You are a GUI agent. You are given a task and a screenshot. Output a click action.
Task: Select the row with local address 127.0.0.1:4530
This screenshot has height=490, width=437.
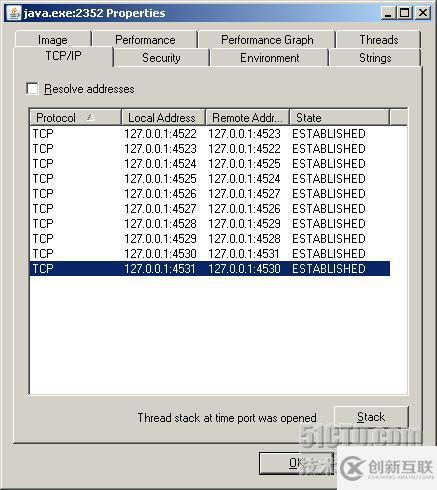(x=210, y=254)
